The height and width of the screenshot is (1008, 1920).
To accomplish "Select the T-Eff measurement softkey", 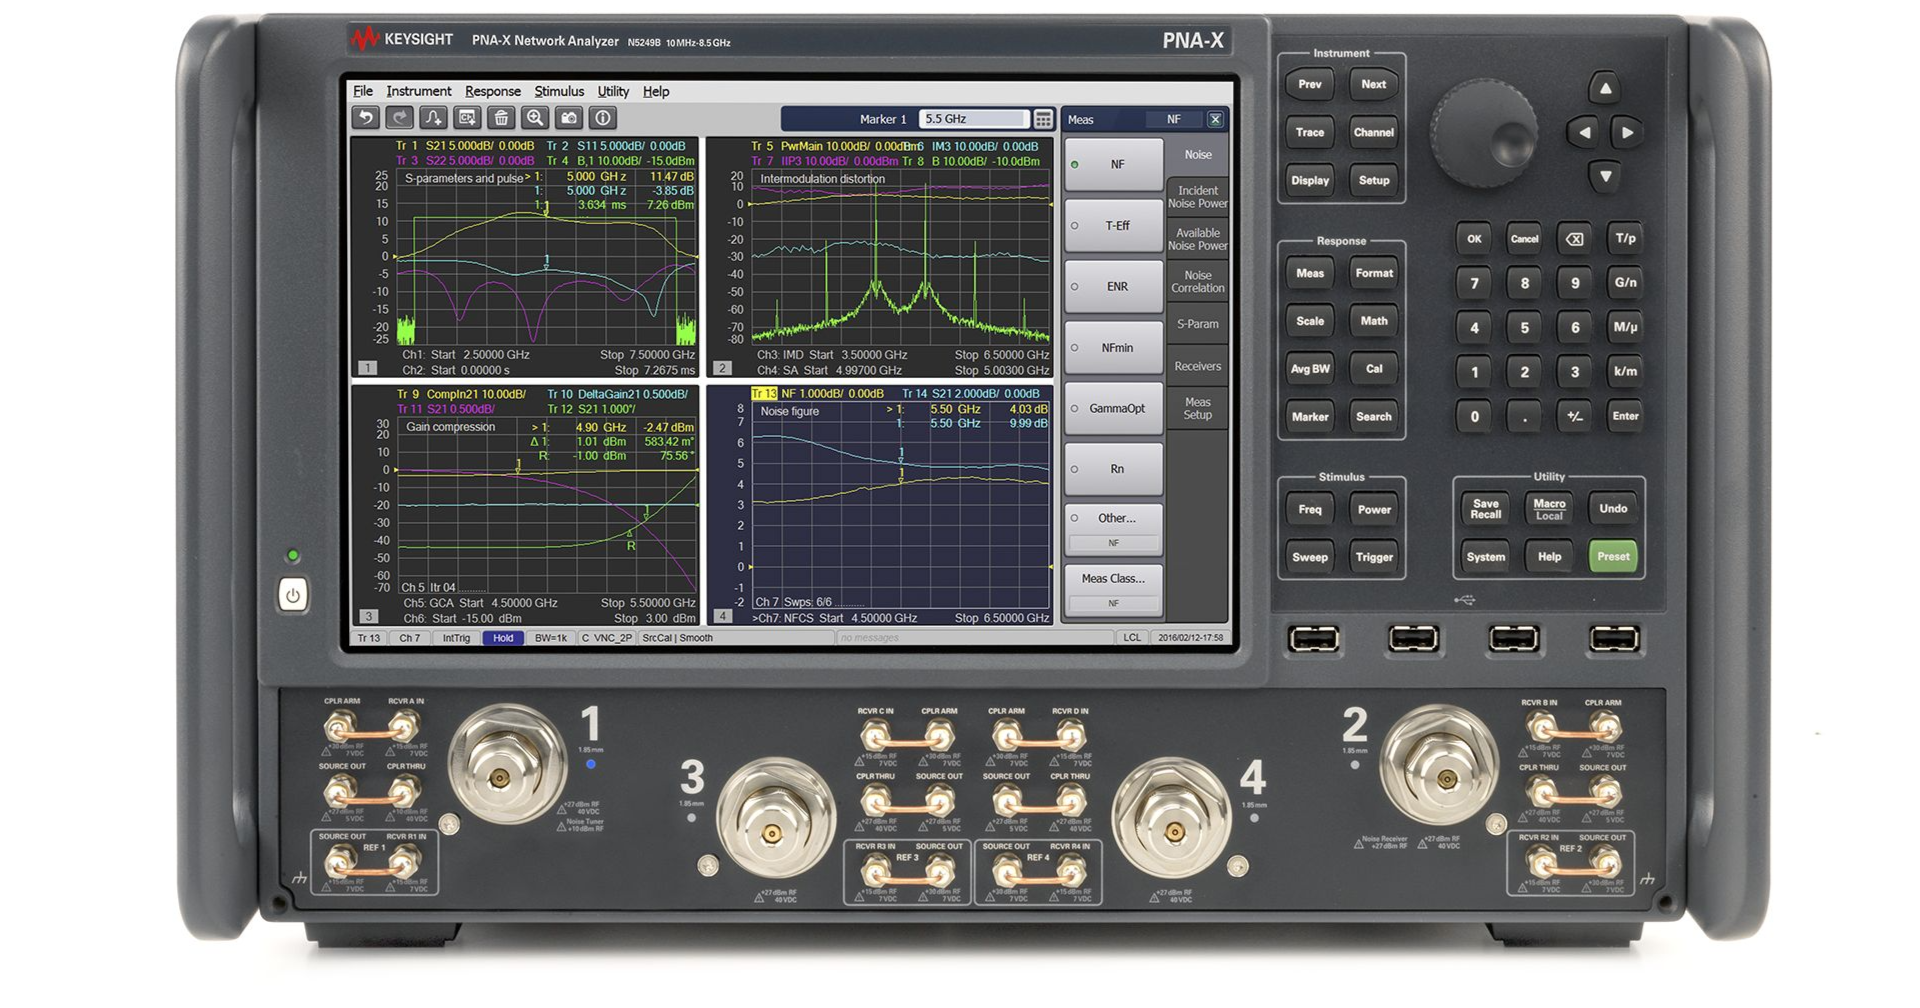I will point(1114,226).
